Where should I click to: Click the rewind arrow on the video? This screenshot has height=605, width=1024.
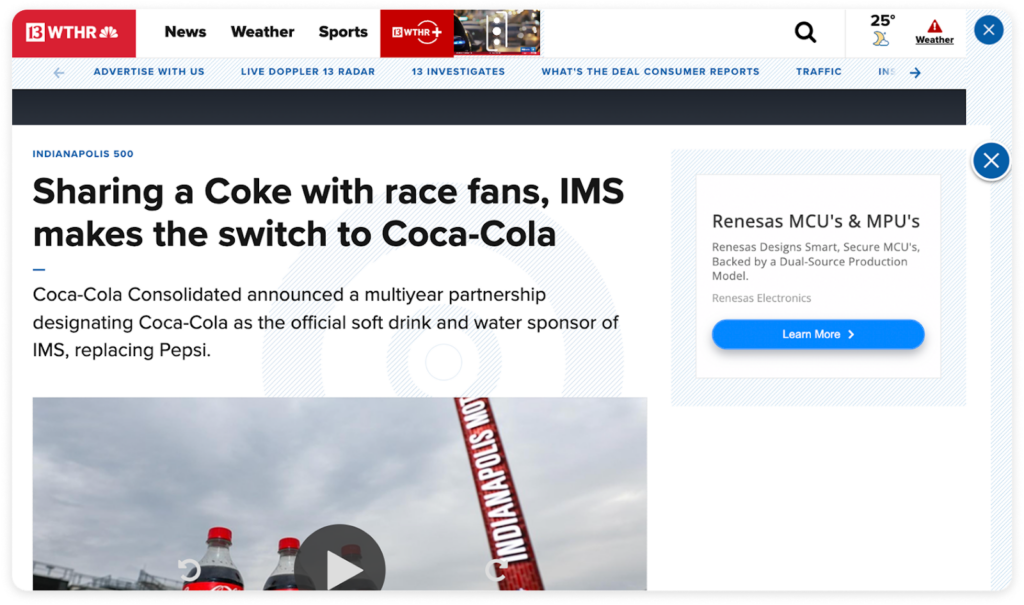(x=188, y=567)
